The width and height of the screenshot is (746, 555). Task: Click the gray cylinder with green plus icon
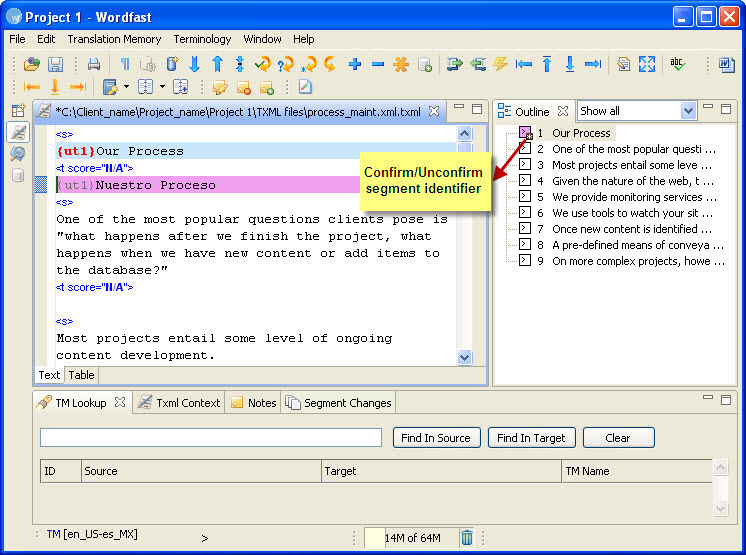coord(424,64)
